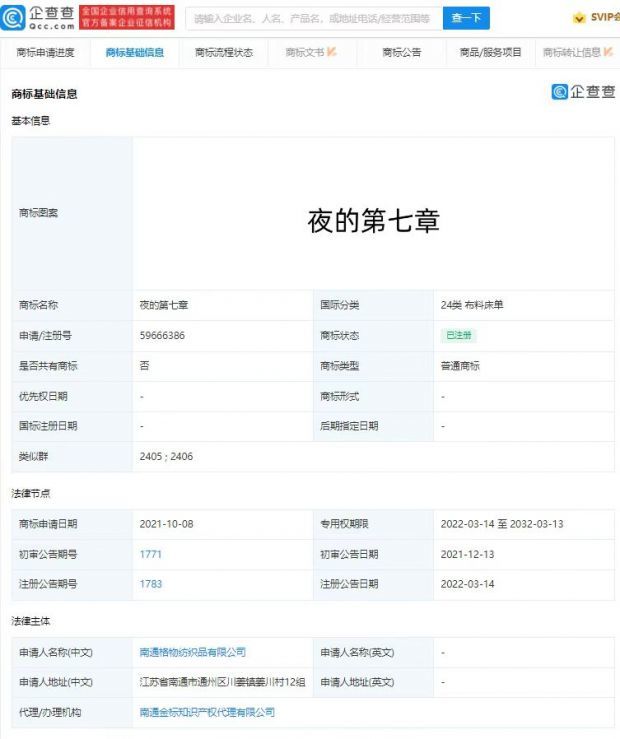Click the 企查查 watermark logo at right

[x=583, y=91]
